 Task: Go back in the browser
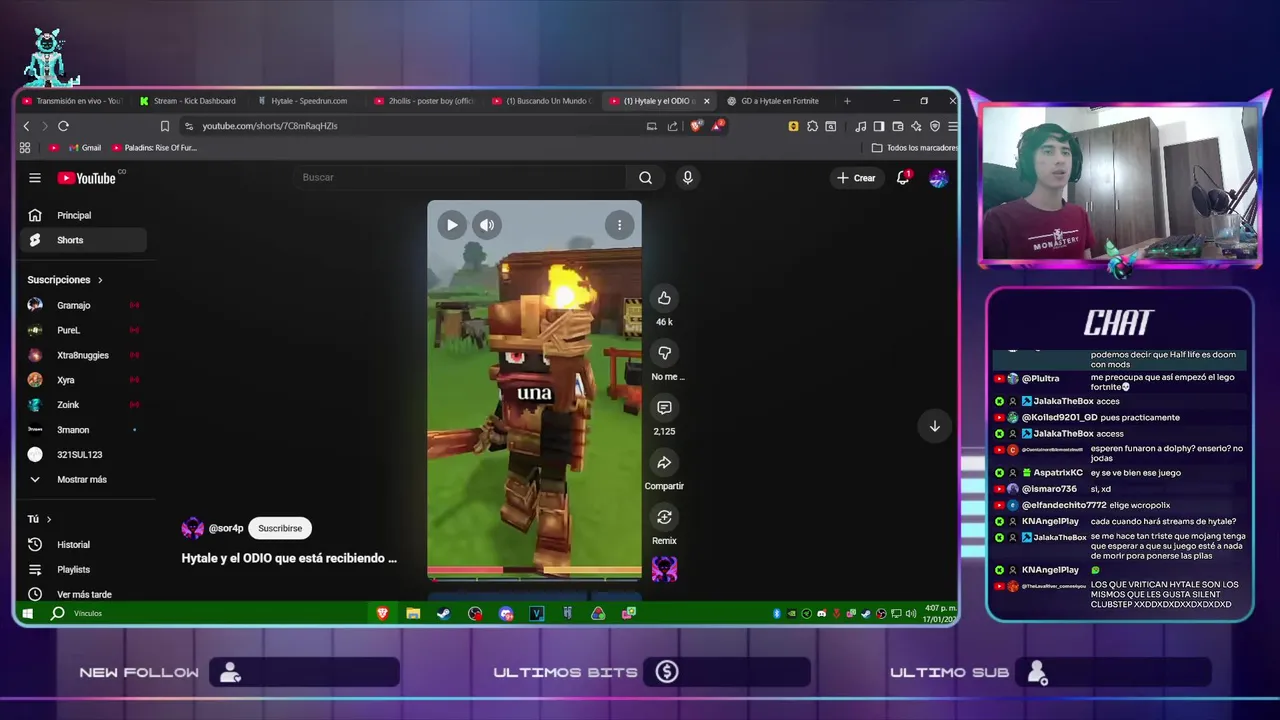pos(26,126)
